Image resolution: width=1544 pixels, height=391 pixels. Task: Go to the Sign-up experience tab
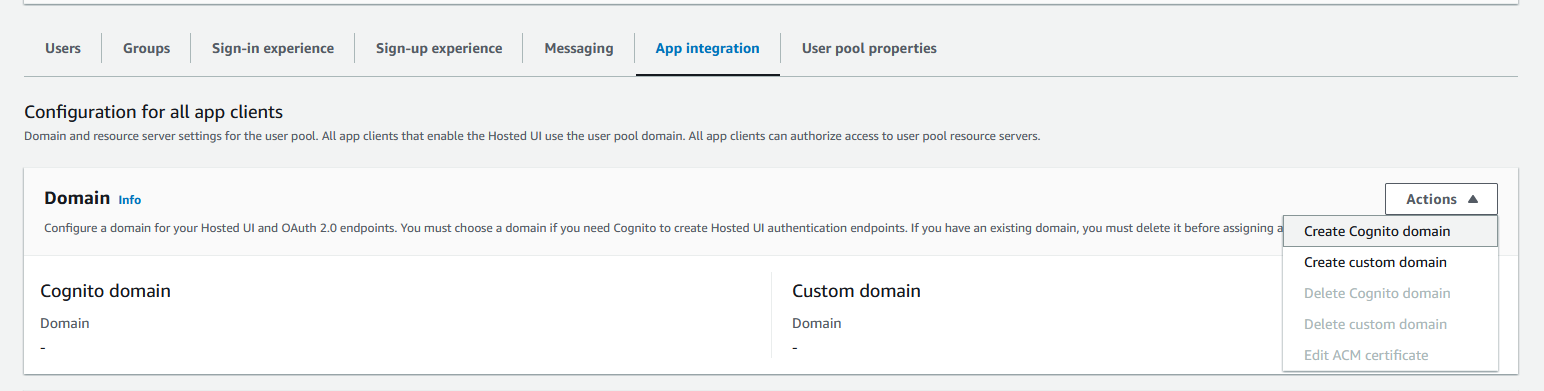tap(439, 48)
